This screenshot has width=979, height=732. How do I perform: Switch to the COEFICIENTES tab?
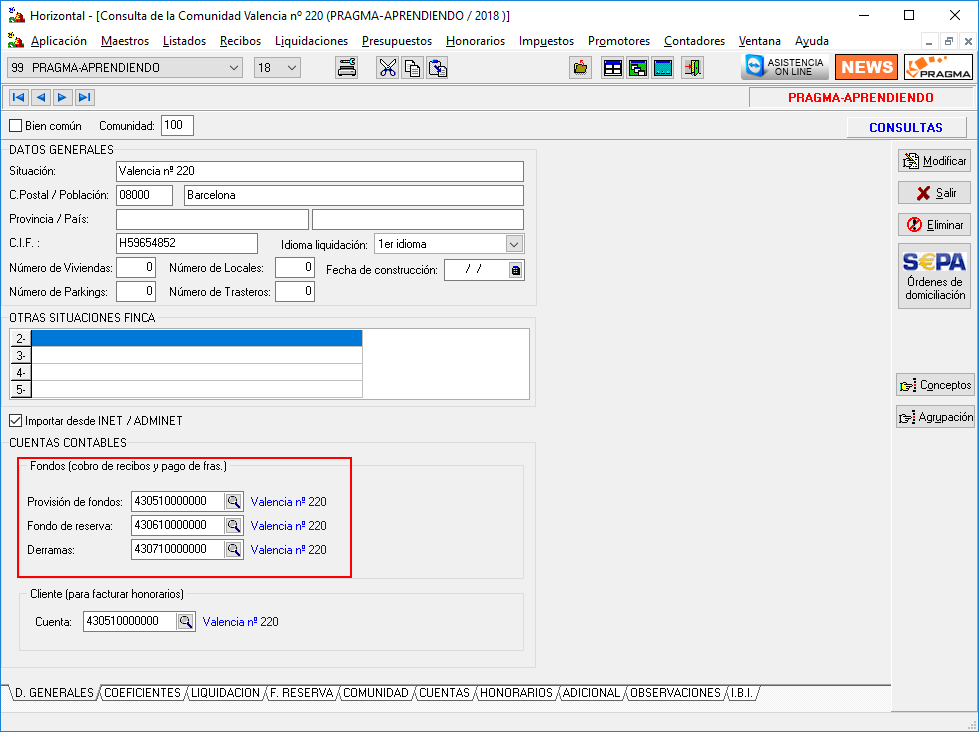pos(142,693)
